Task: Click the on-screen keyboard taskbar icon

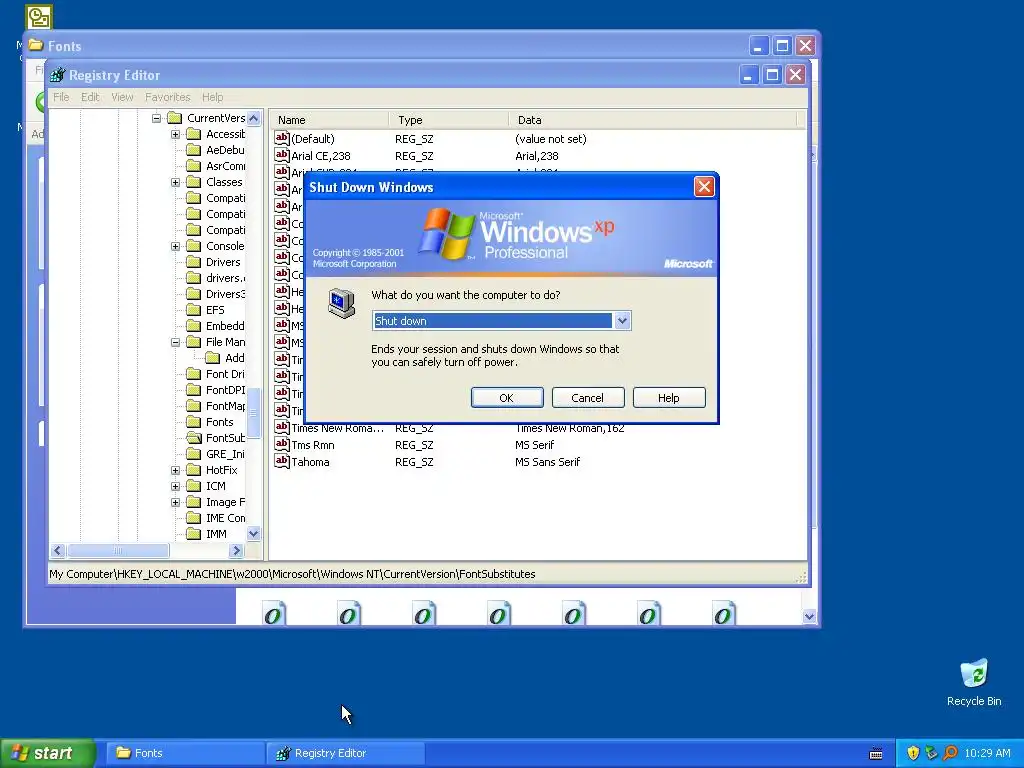Action: [x=876, y=754]
